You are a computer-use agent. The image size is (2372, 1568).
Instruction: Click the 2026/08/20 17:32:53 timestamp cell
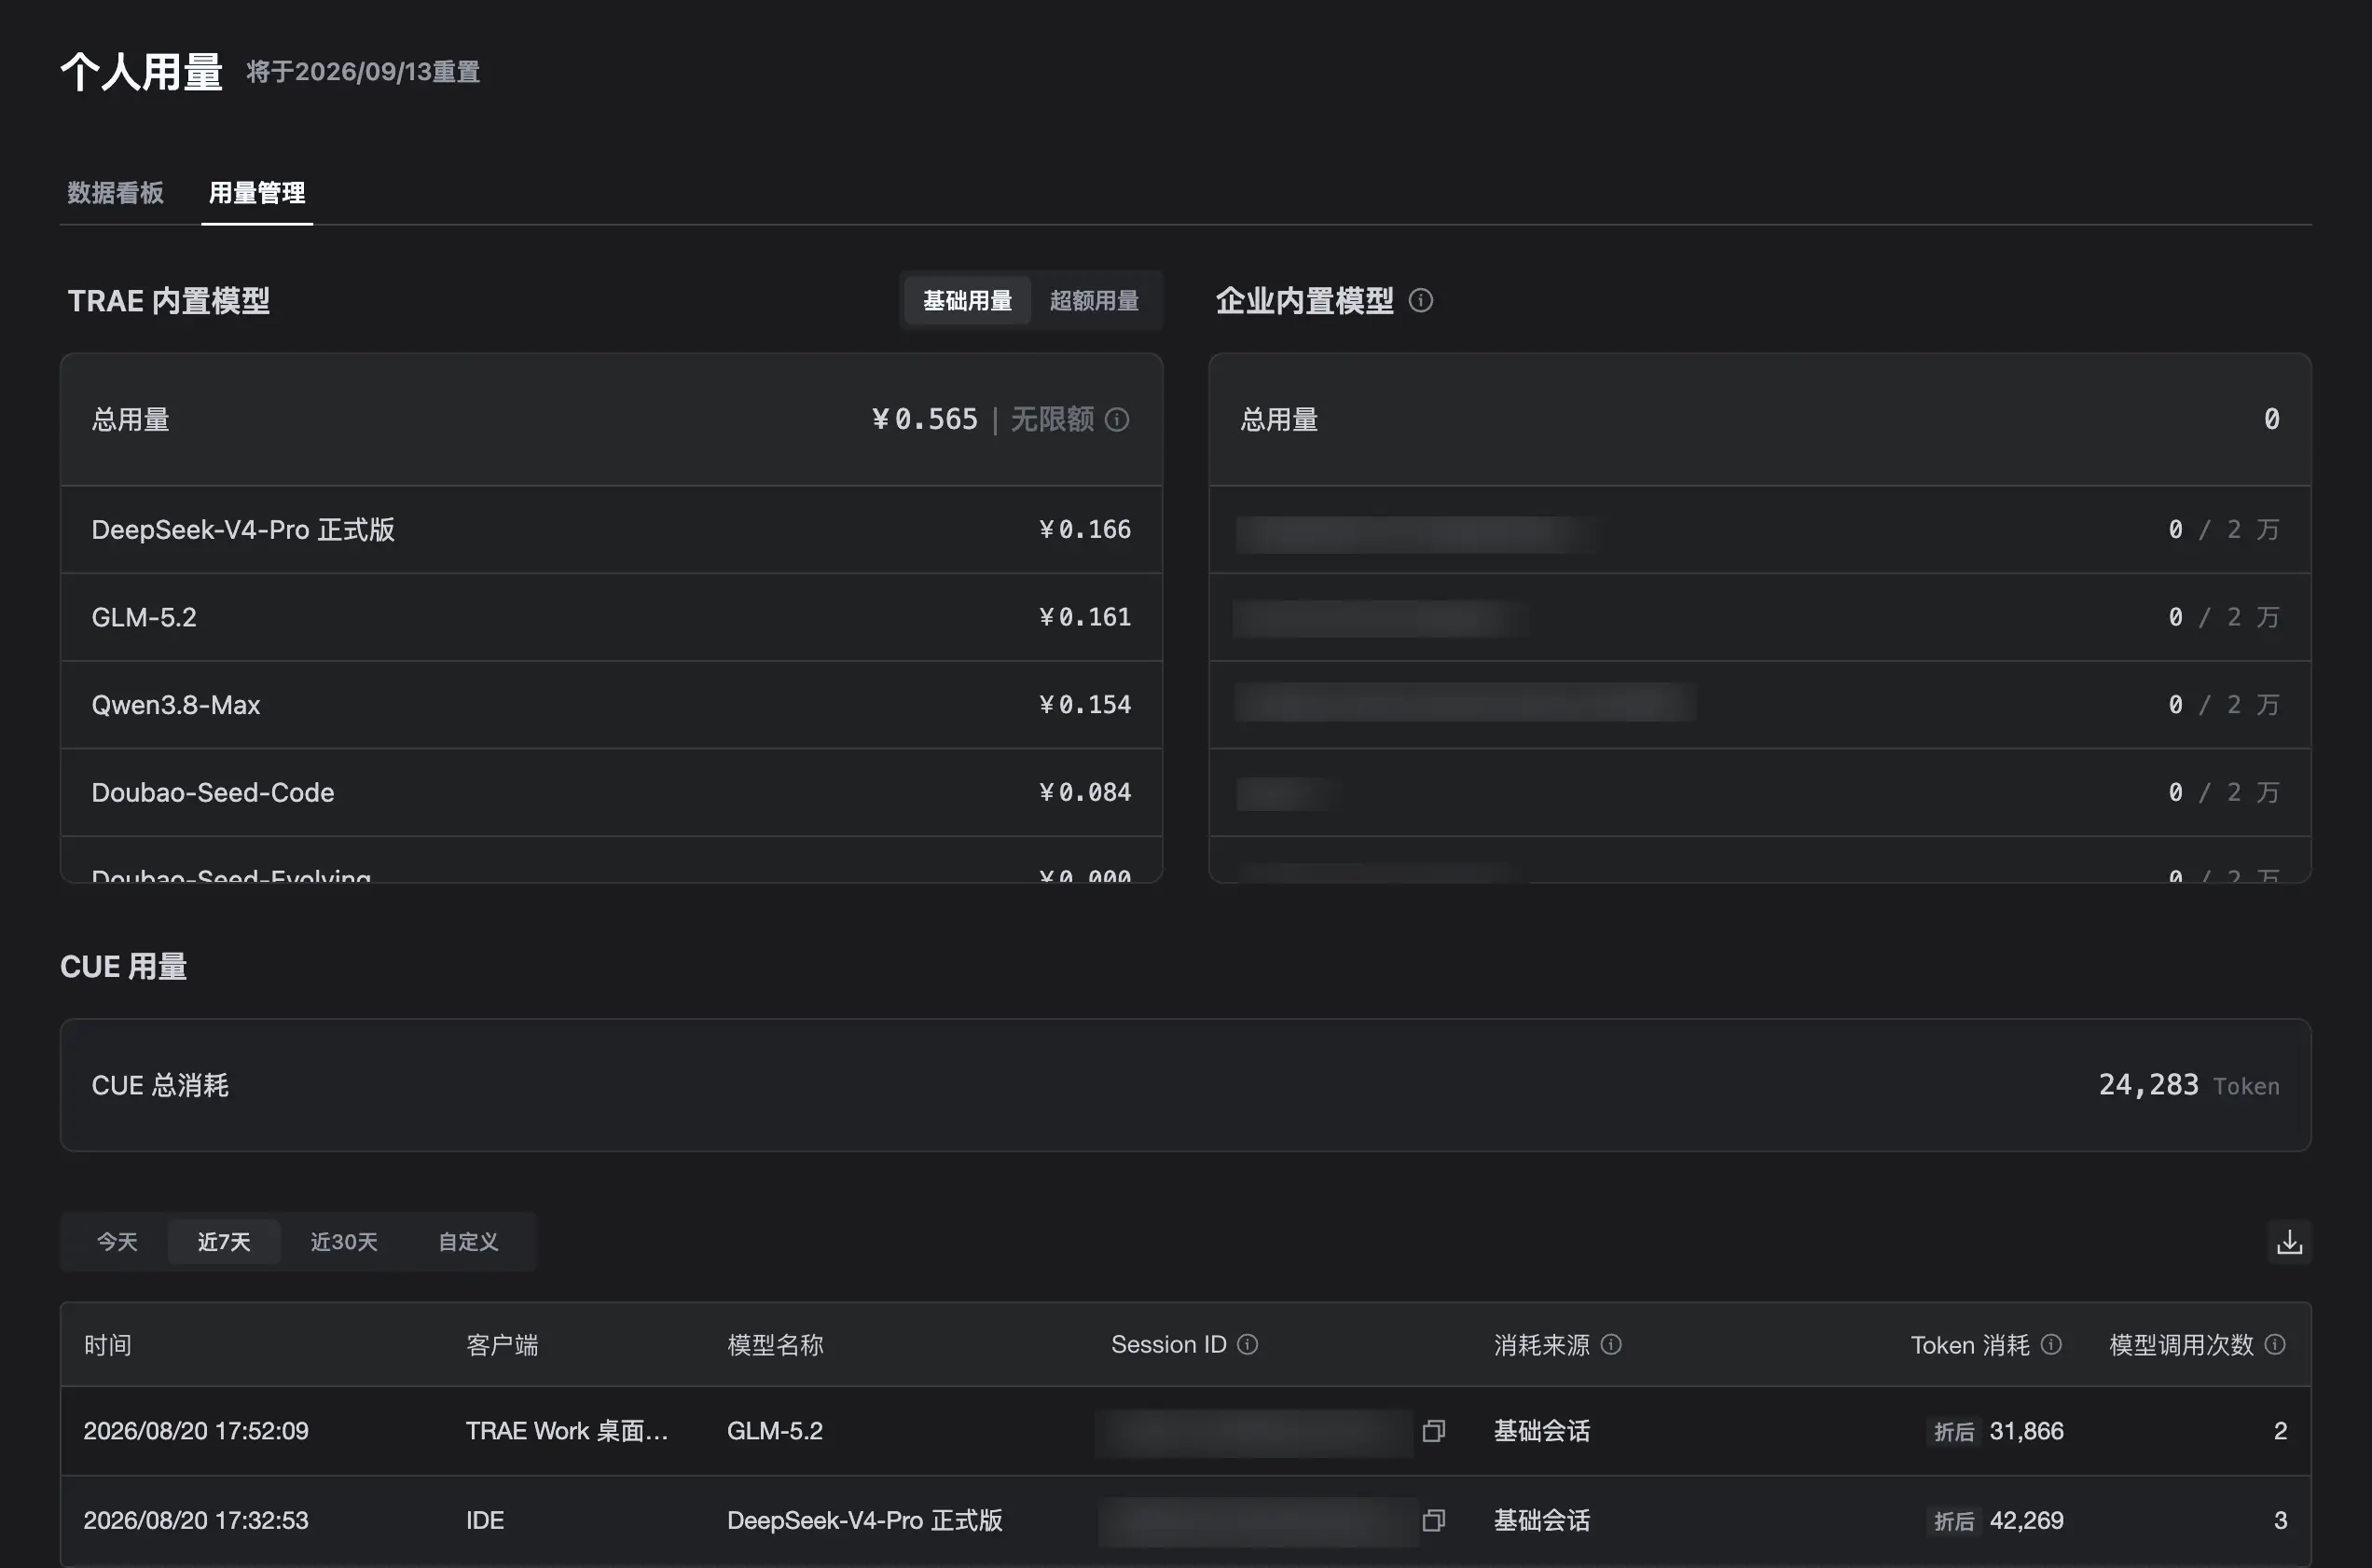[x=196, y=1520]
